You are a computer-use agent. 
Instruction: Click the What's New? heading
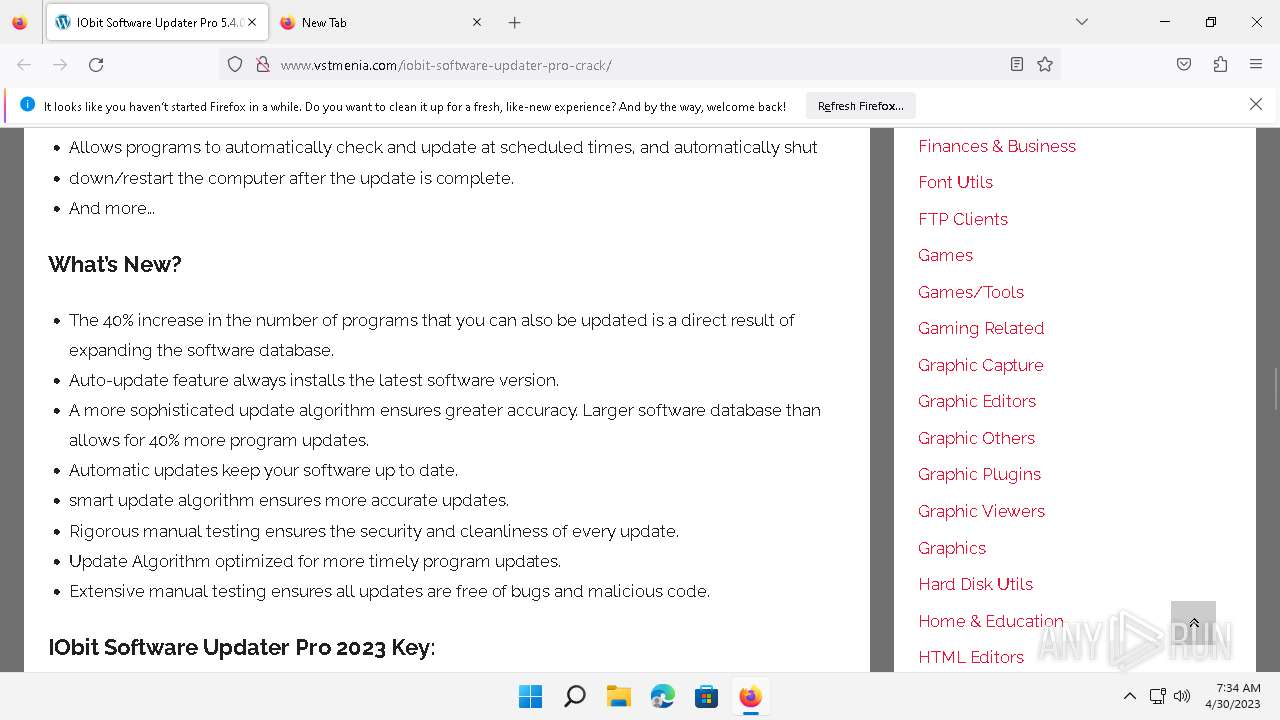[115, 264]
